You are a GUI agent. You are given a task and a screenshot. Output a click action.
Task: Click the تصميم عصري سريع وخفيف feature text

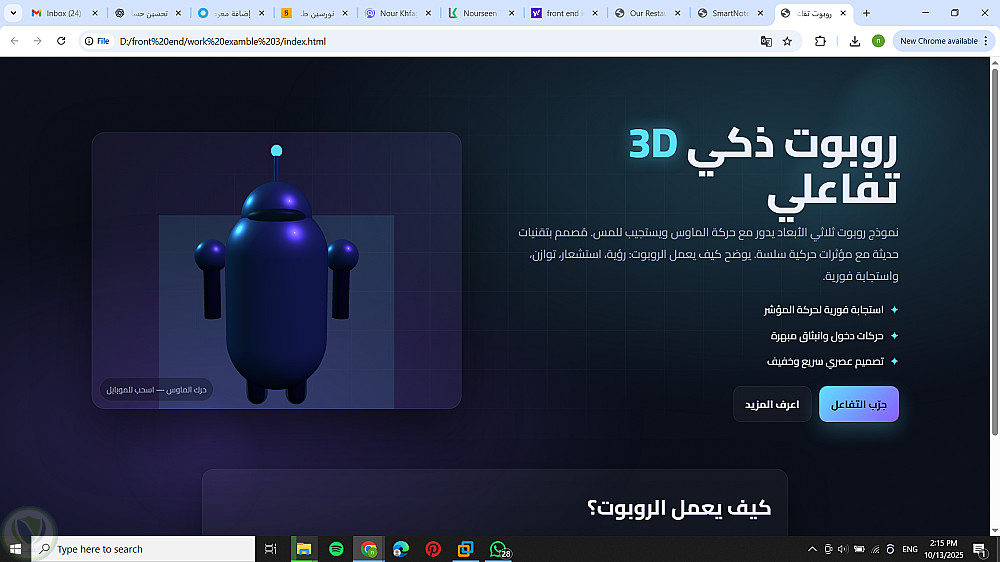825,362
